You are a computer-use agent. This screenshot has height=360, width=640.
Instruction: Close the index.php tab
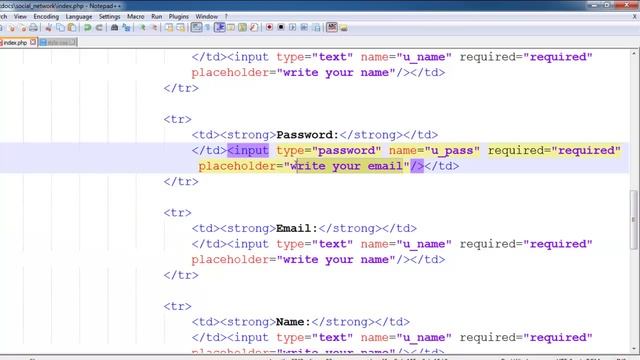pos(33,42)
